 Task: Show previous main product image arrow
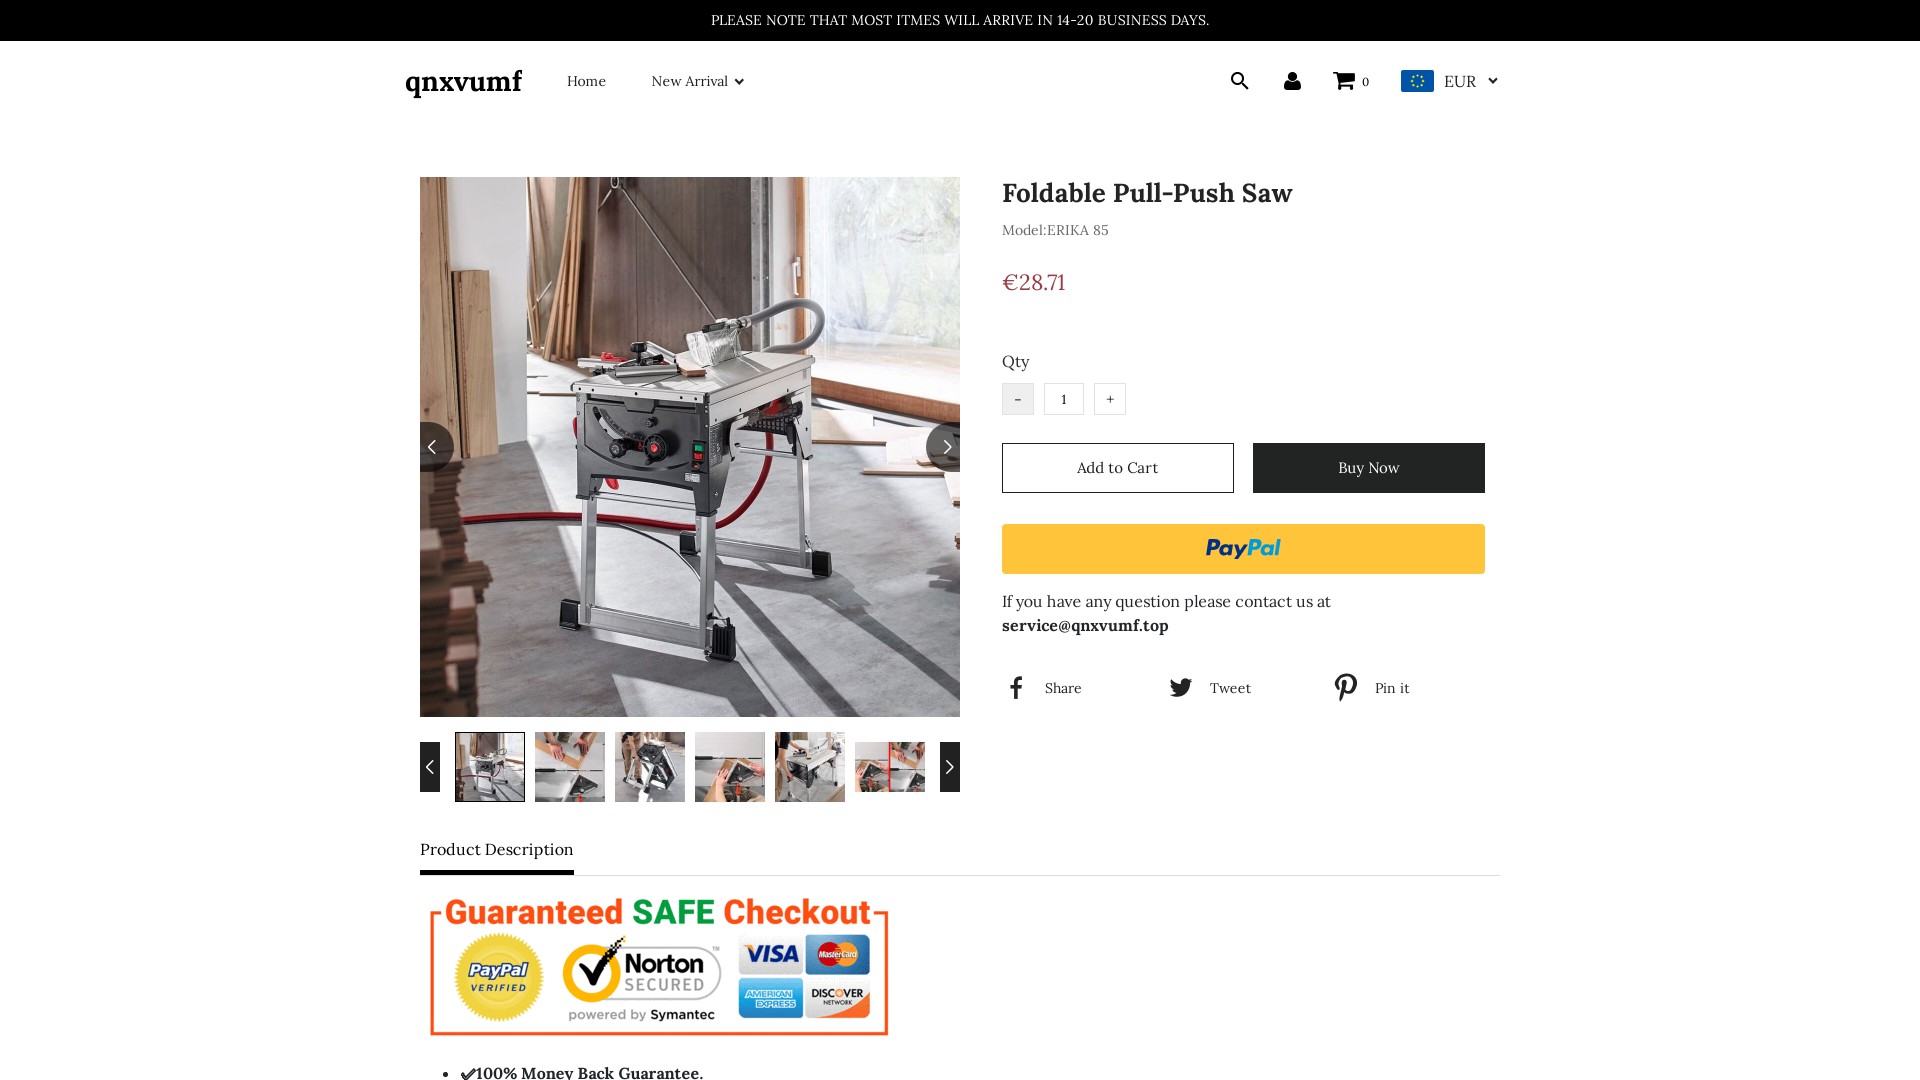436,447
